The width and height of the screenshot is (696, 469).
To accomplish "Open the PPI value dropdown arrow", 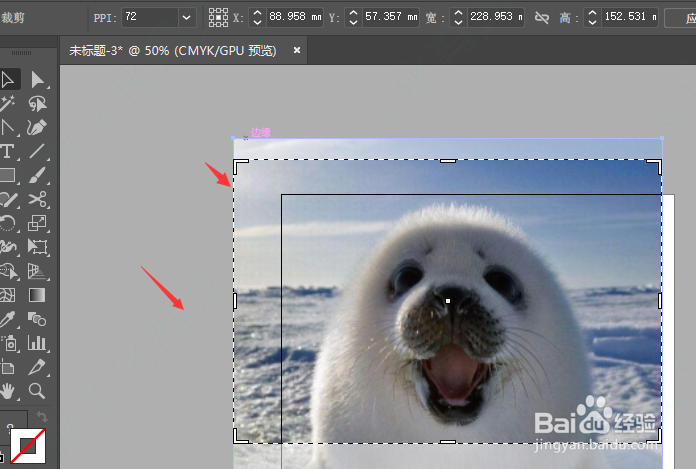I will pos(187,18).
